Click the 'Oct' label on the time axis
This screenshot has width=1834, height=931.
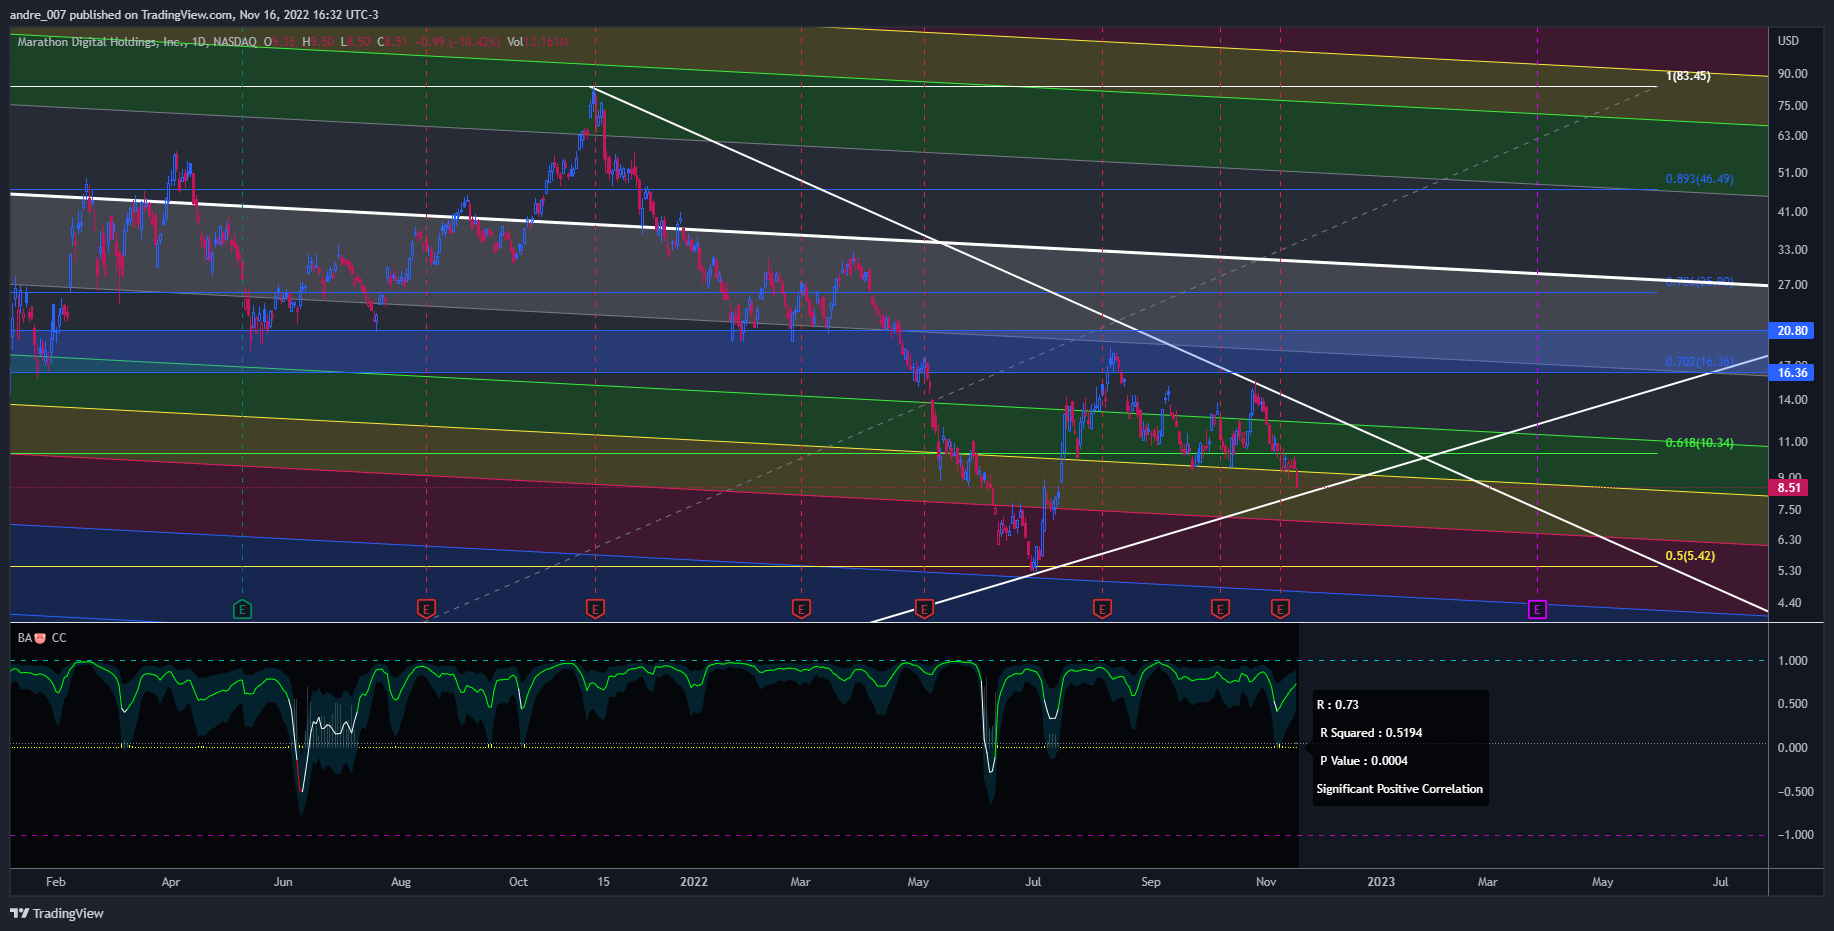point(518,882)
